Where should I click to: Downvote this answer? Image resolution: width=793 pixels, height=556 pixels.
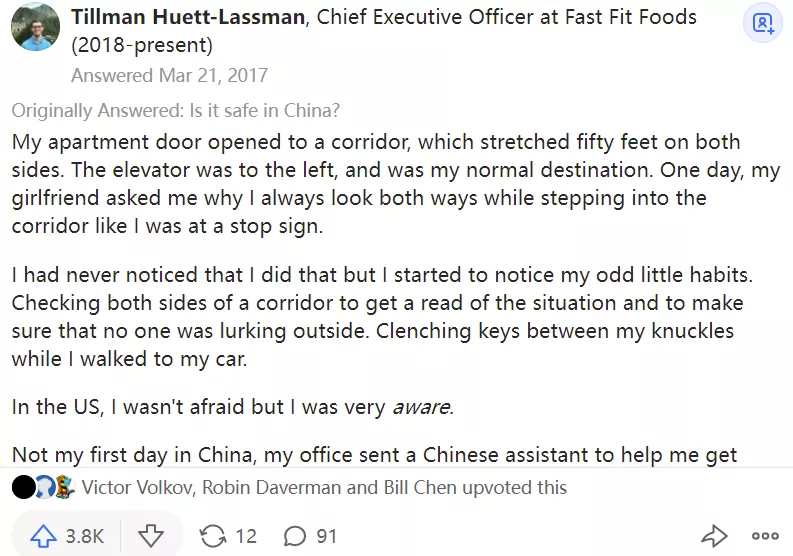point(150,536)
